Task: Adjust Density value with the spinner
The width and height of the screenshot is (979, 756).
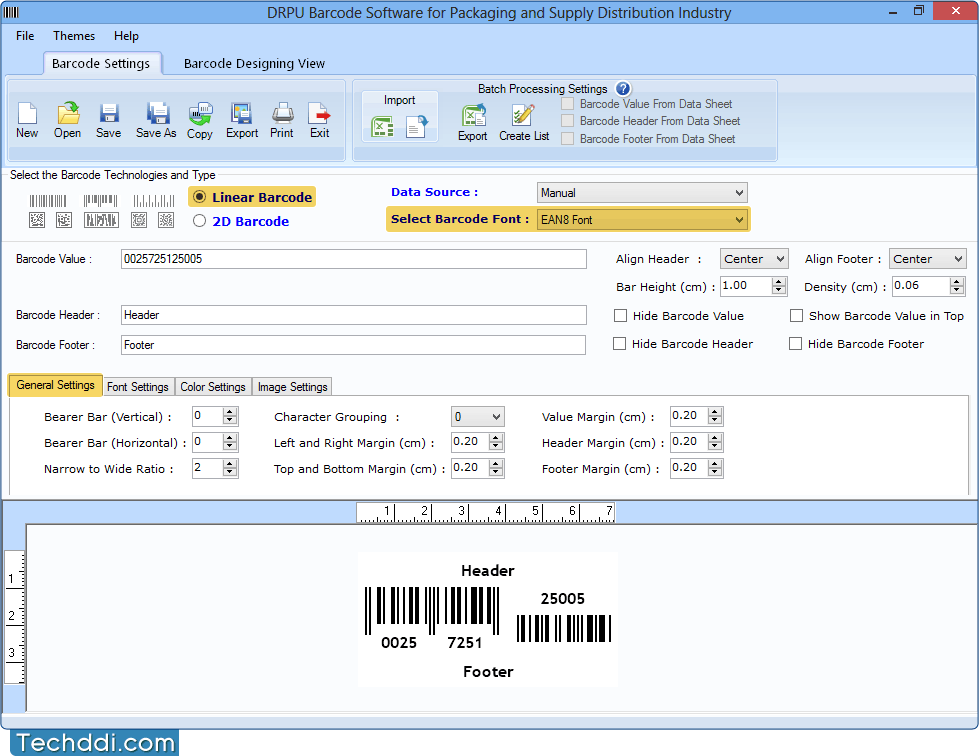Action: (957, 286)
